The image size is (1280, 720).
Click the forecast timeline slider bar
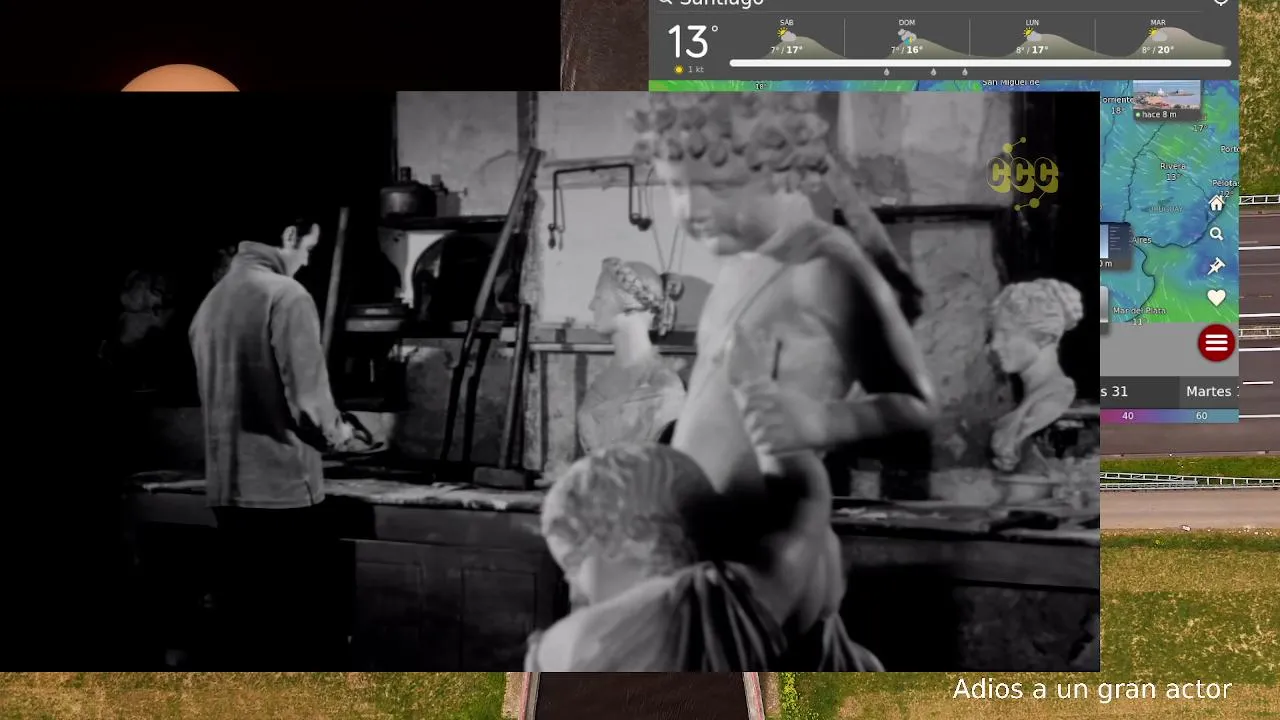(980, 63)
